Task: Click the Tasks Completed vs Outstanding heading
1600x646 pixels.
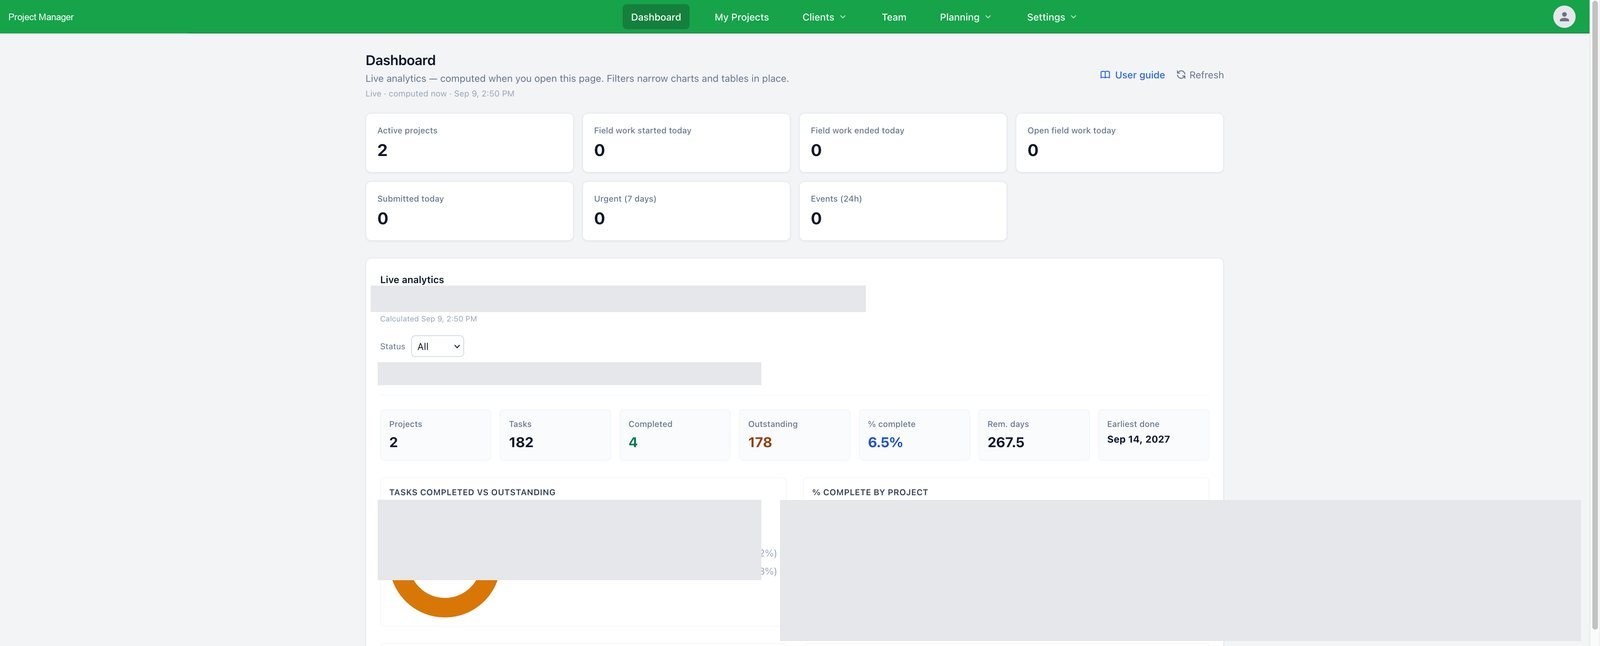Action: click(x=472, y=492)
